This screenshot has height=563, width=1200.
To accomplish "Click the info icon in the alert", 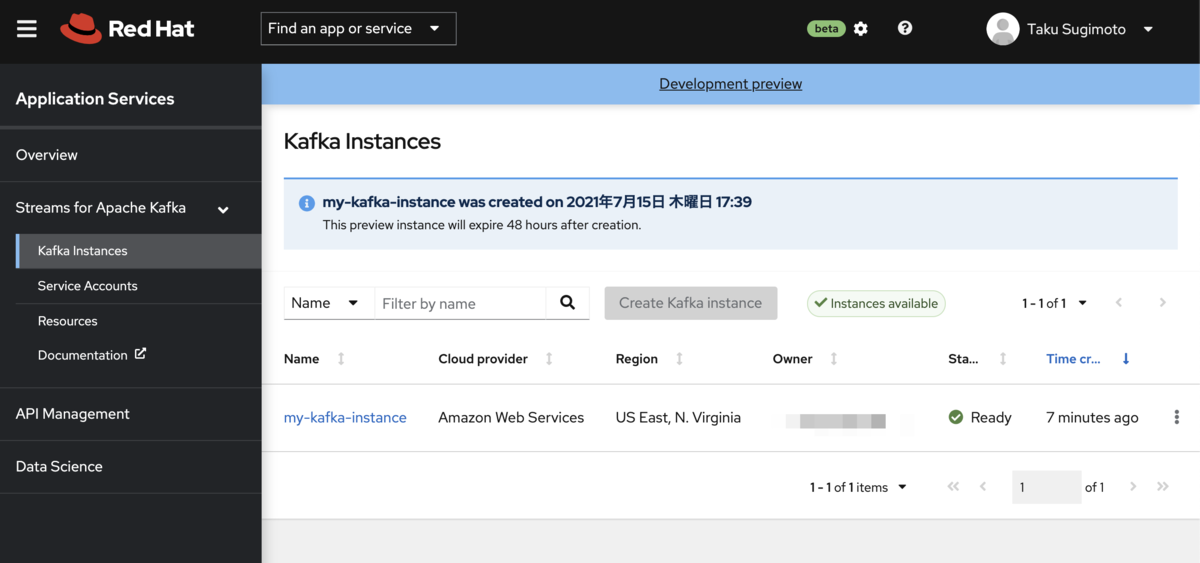I will point(307,203).
